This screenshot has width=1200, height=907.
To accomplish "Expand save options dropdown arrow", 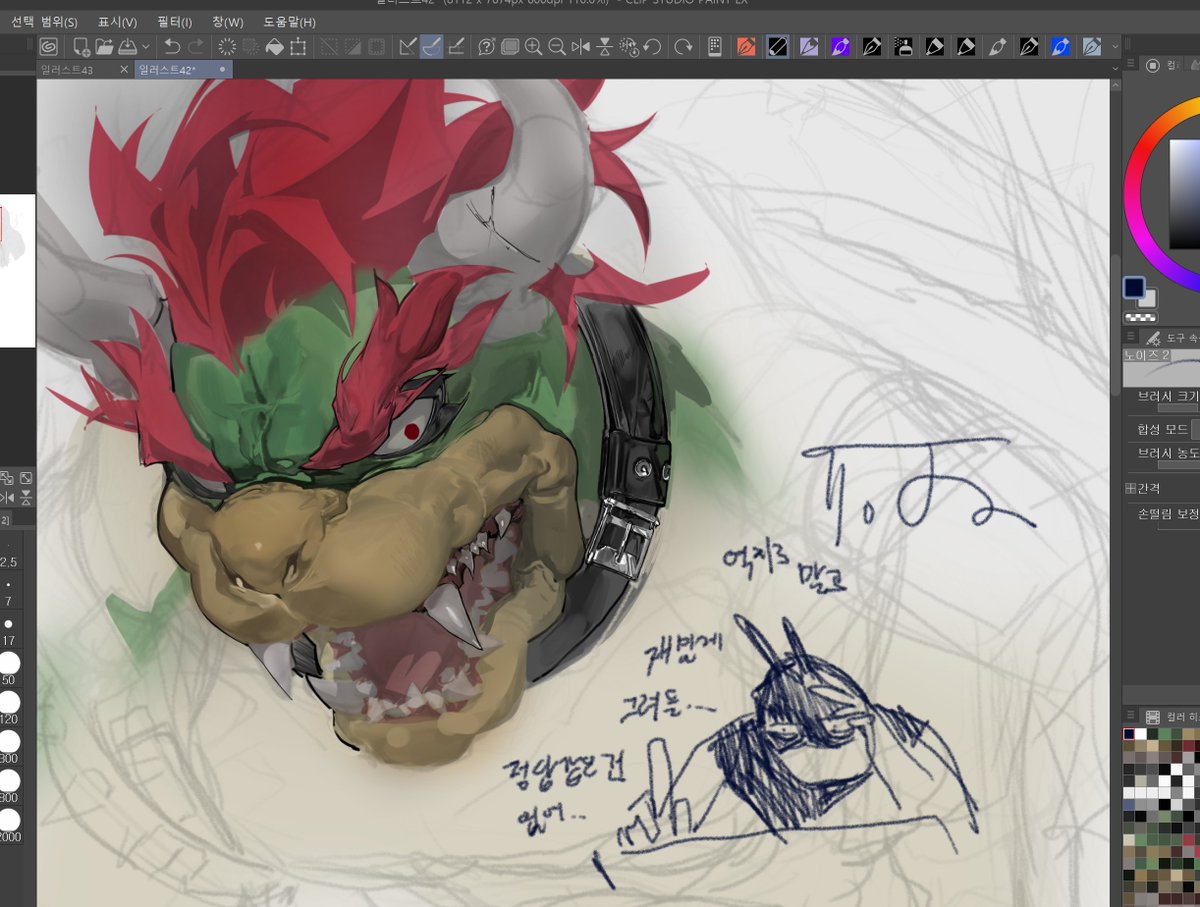I will coord(146,46).
